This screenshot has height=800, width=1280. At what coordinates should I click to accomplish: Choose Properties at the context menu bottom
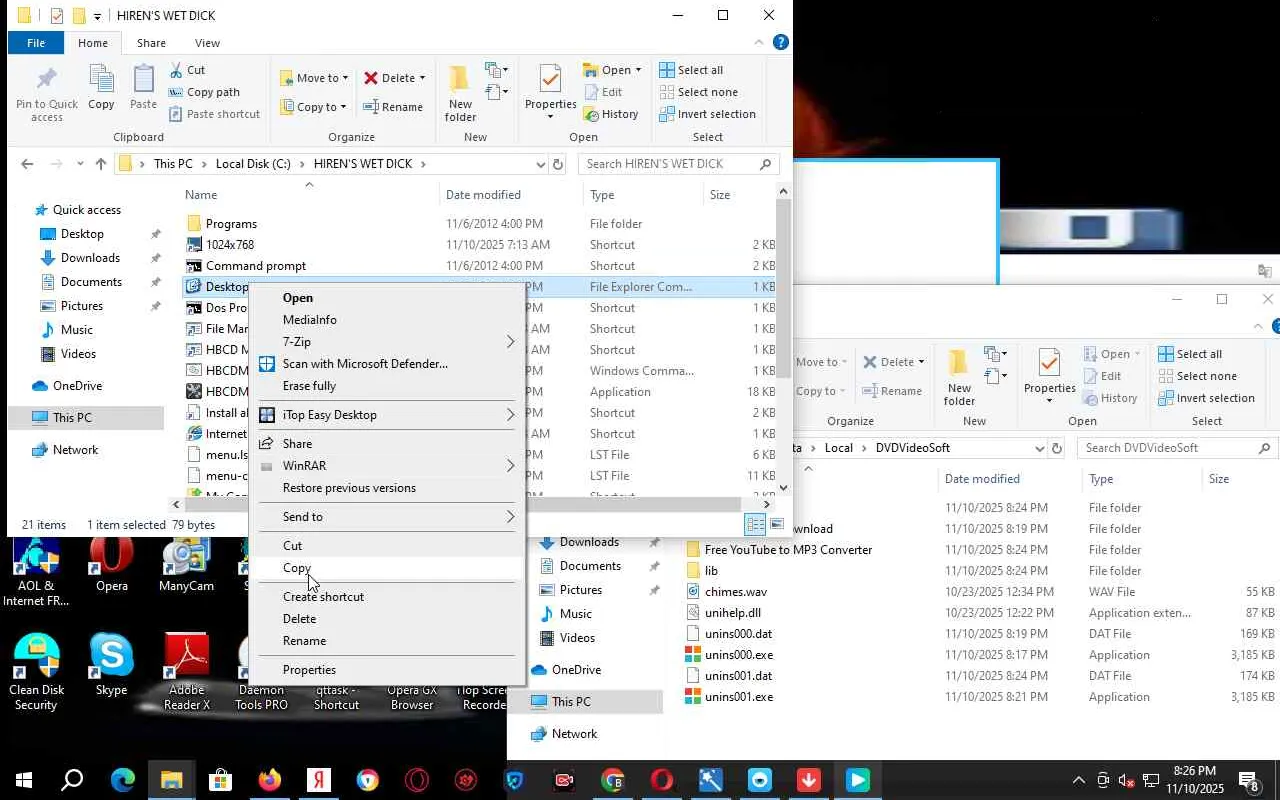[309, 670]
